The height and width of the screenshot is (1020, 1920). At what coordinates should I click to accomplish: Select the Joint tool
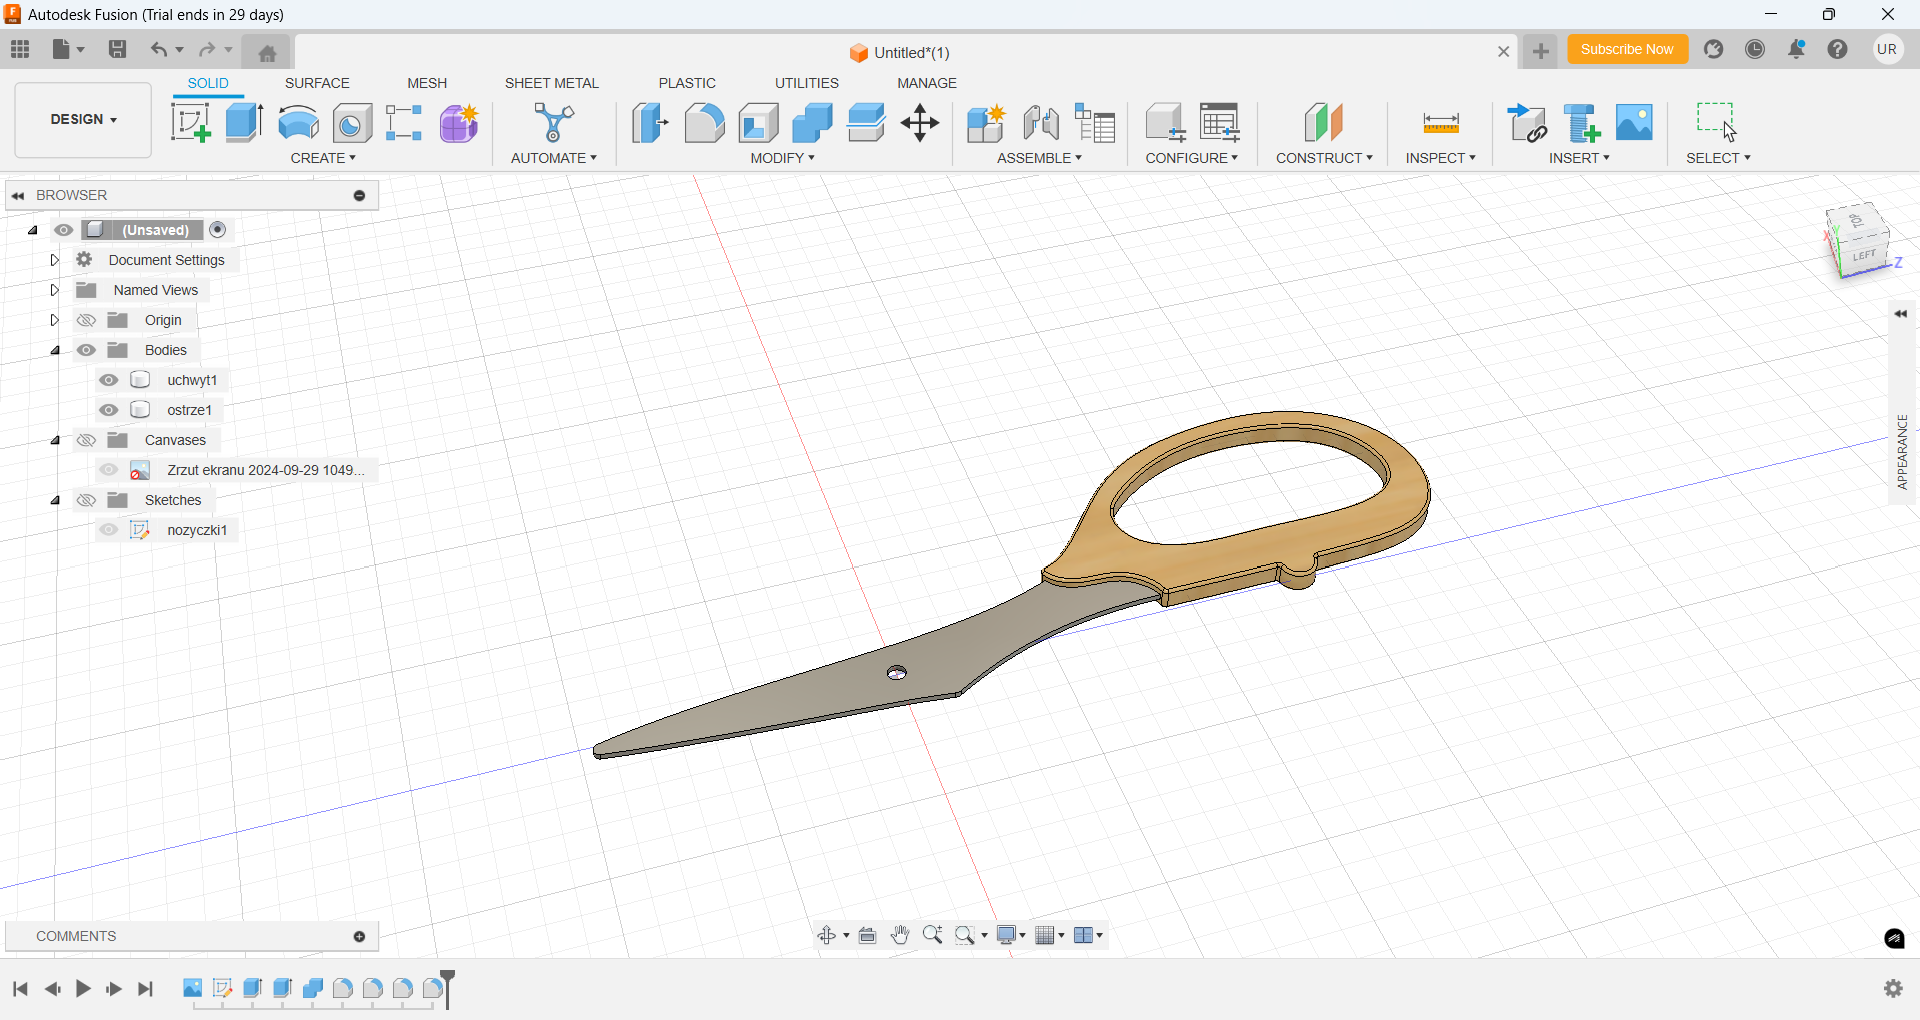tap(1041, 123)
